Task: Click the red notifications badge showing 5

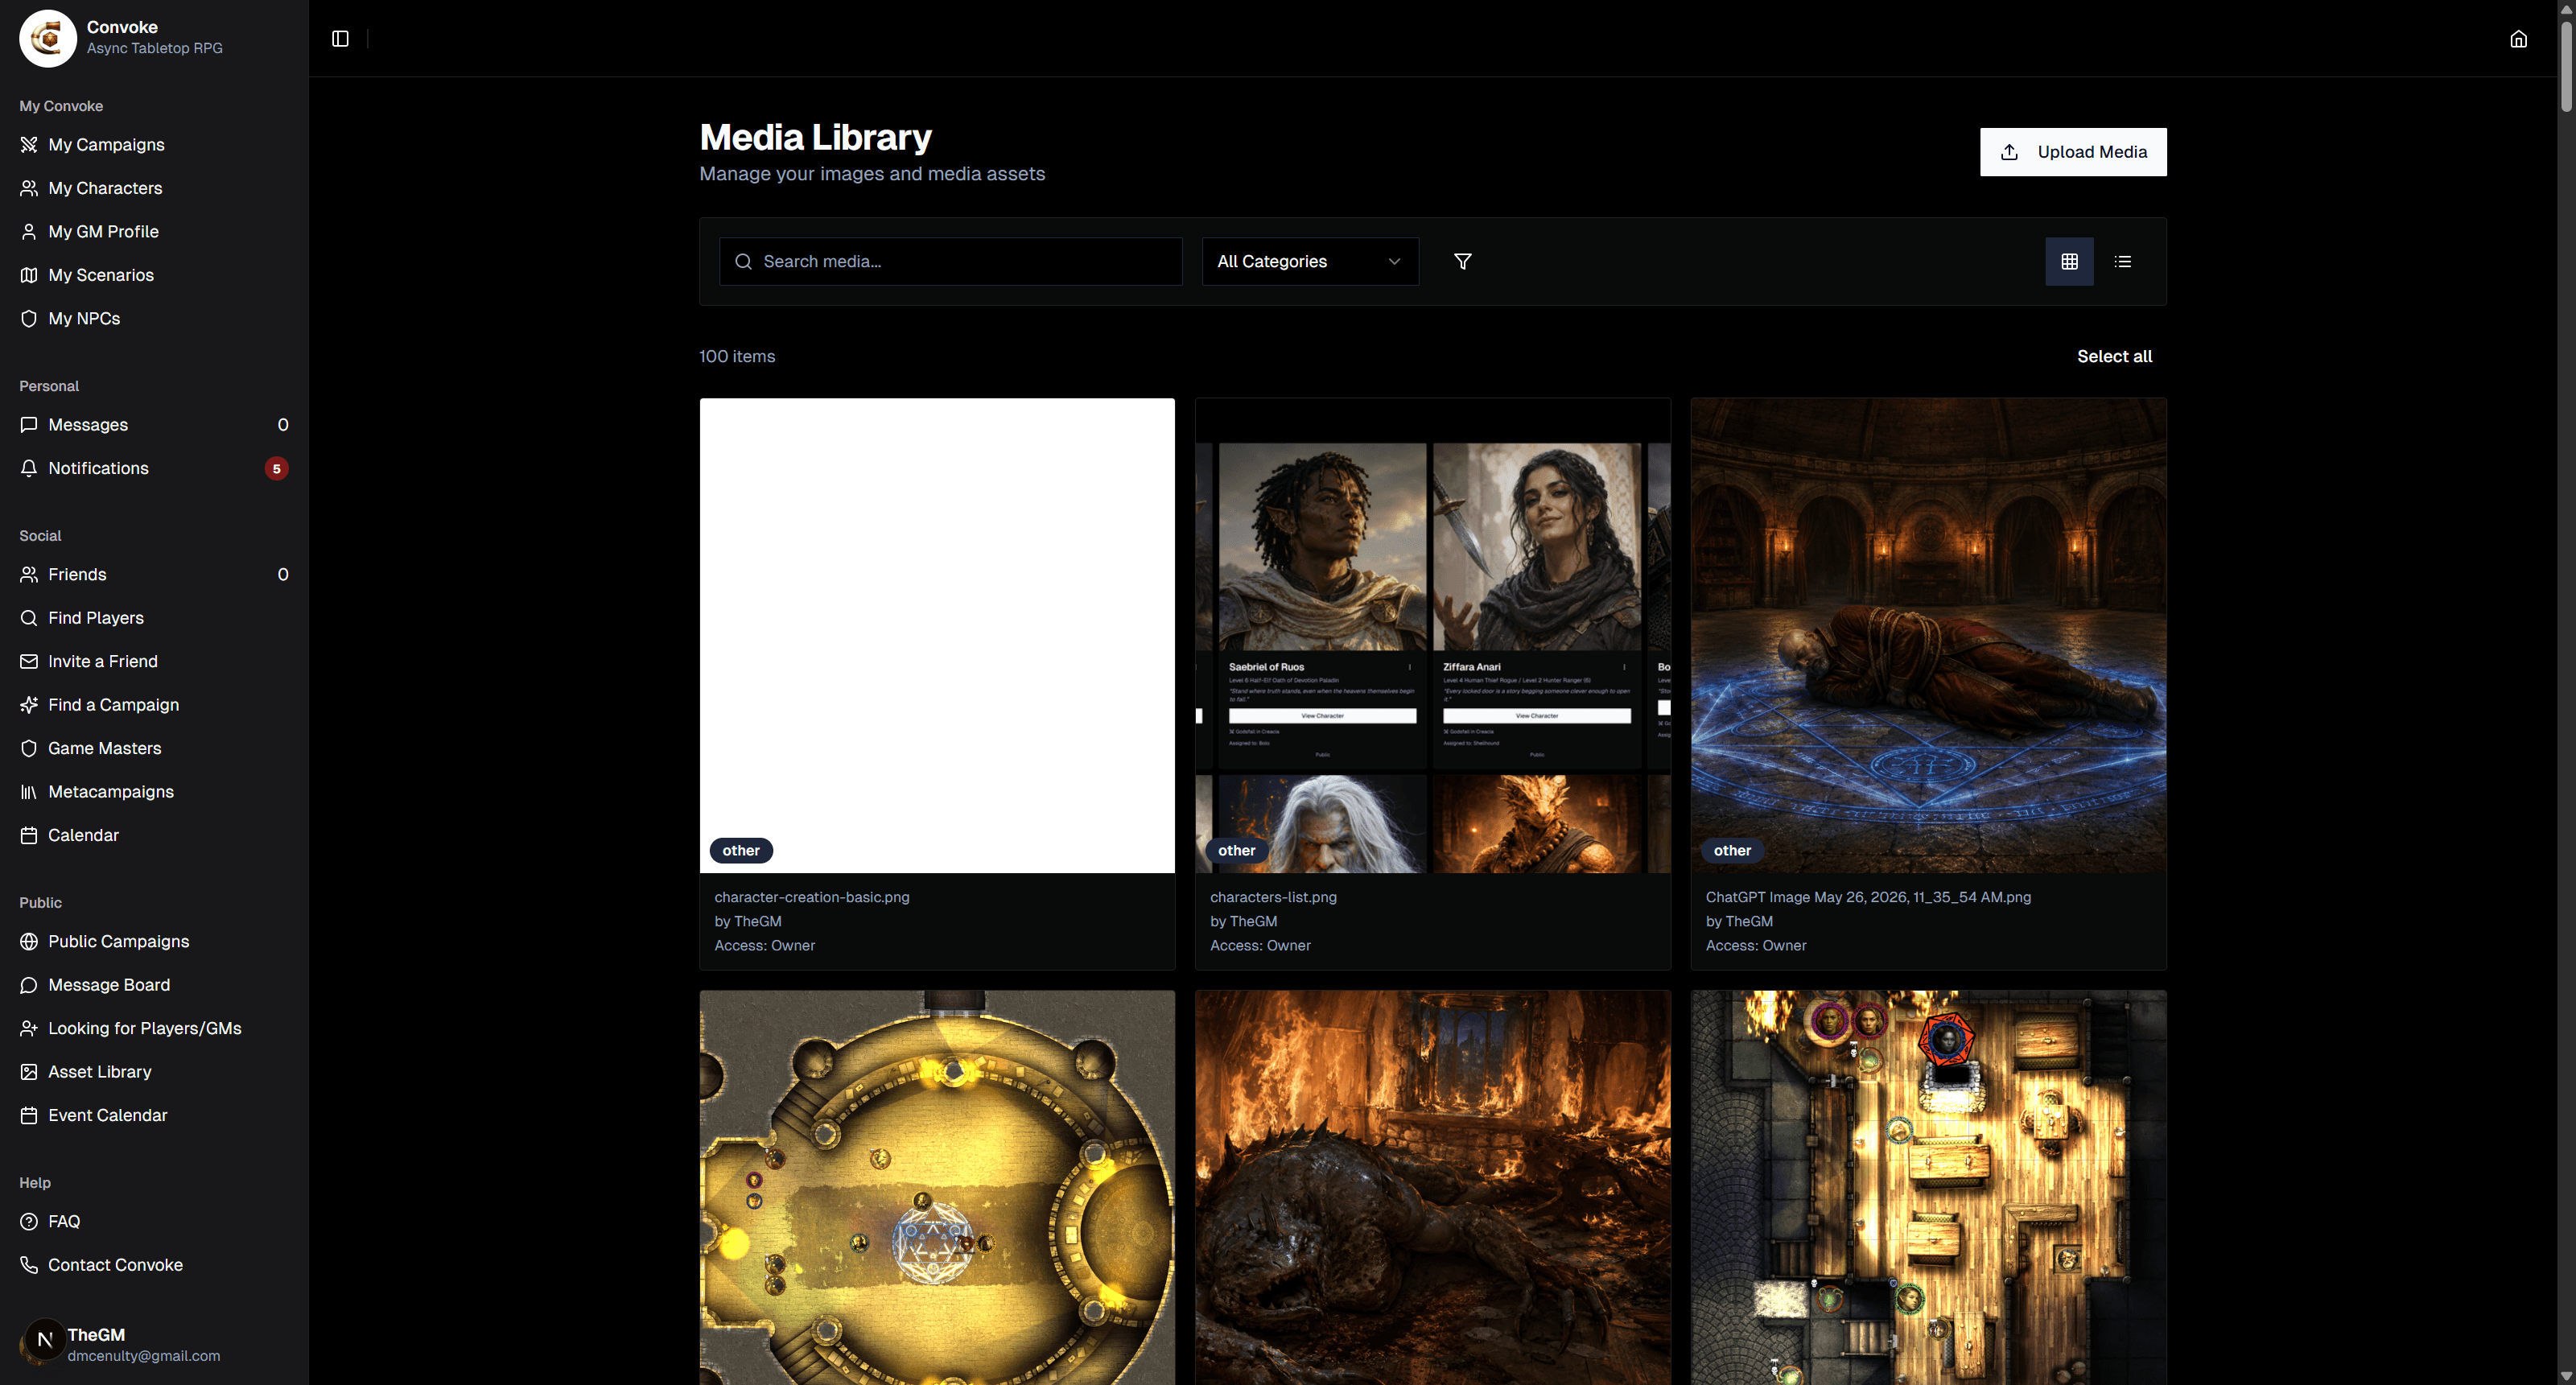Action: pyautogui.click(x=276, y=468)
